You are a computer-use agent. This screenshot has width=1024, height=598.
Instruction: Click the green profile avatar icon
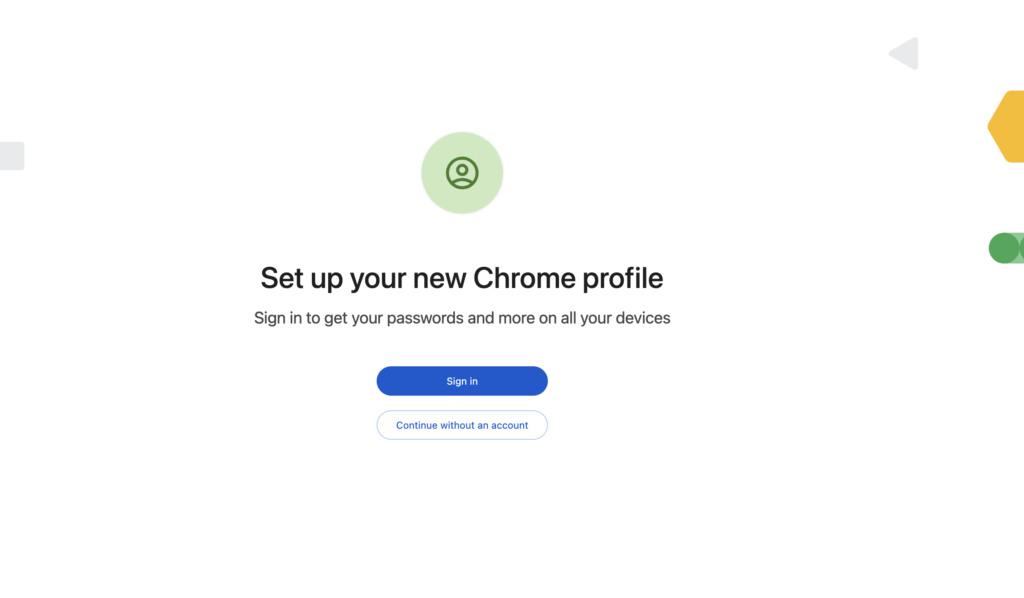[462, 172]
